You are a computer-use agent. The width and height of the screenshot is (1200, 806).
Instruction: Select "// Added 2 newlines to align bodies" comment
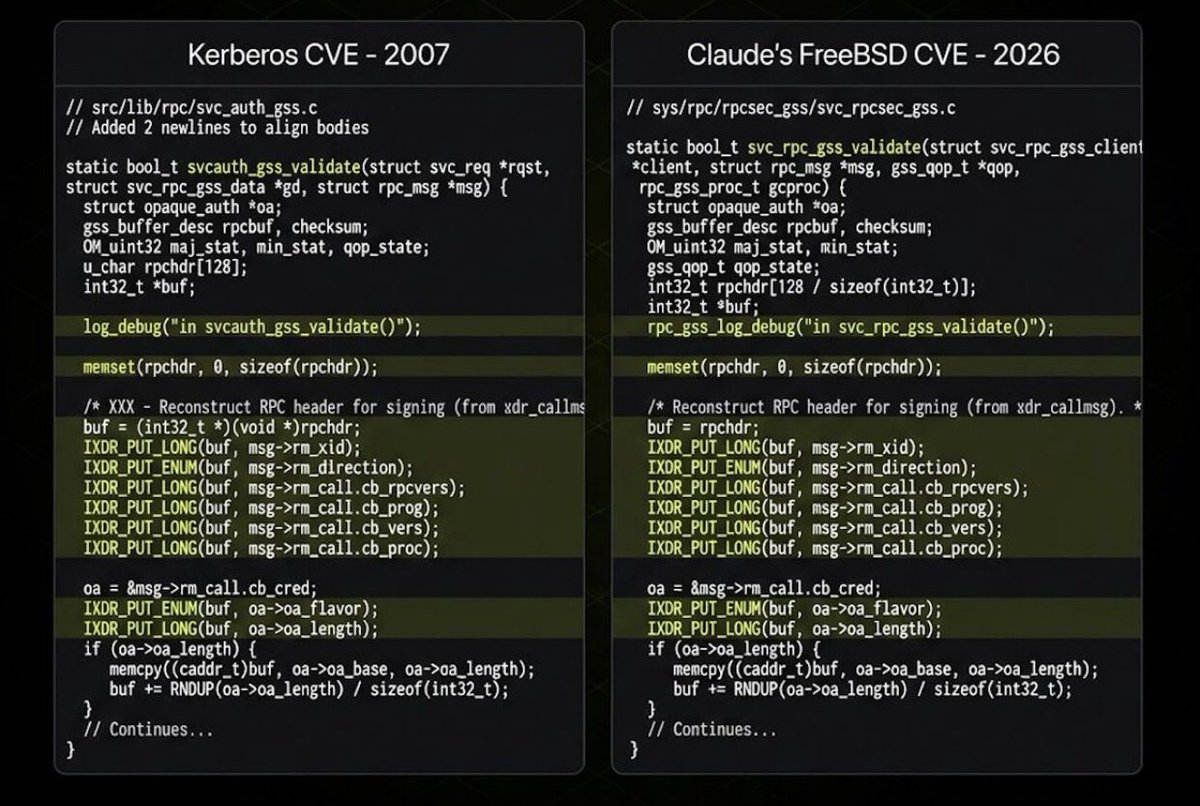click(217, 128)
